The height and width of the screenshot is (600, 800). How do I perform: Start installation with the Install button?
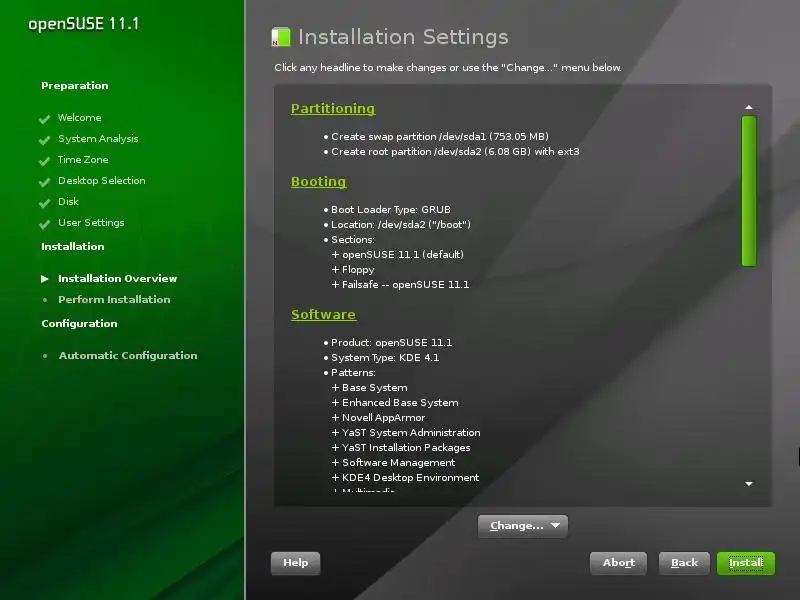(x=746, y=563)
